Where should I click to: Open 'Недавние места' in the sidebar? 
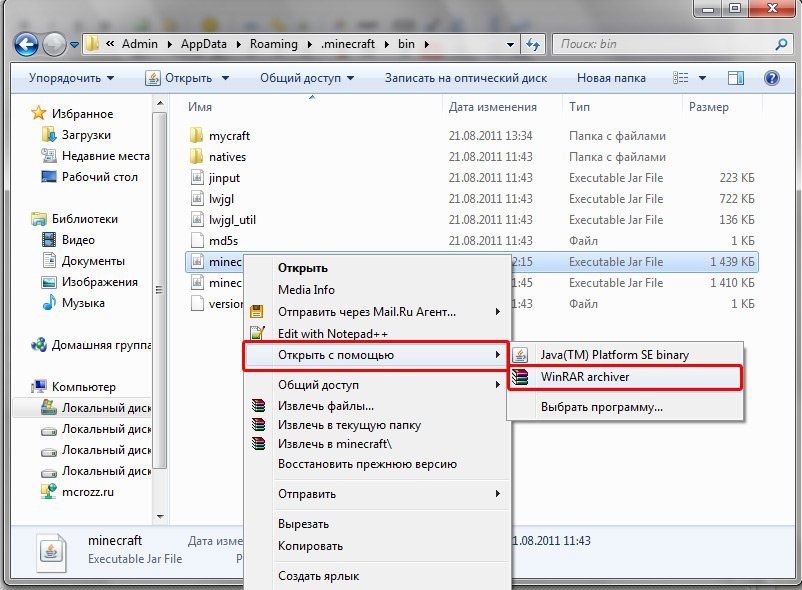coord(95,156)
